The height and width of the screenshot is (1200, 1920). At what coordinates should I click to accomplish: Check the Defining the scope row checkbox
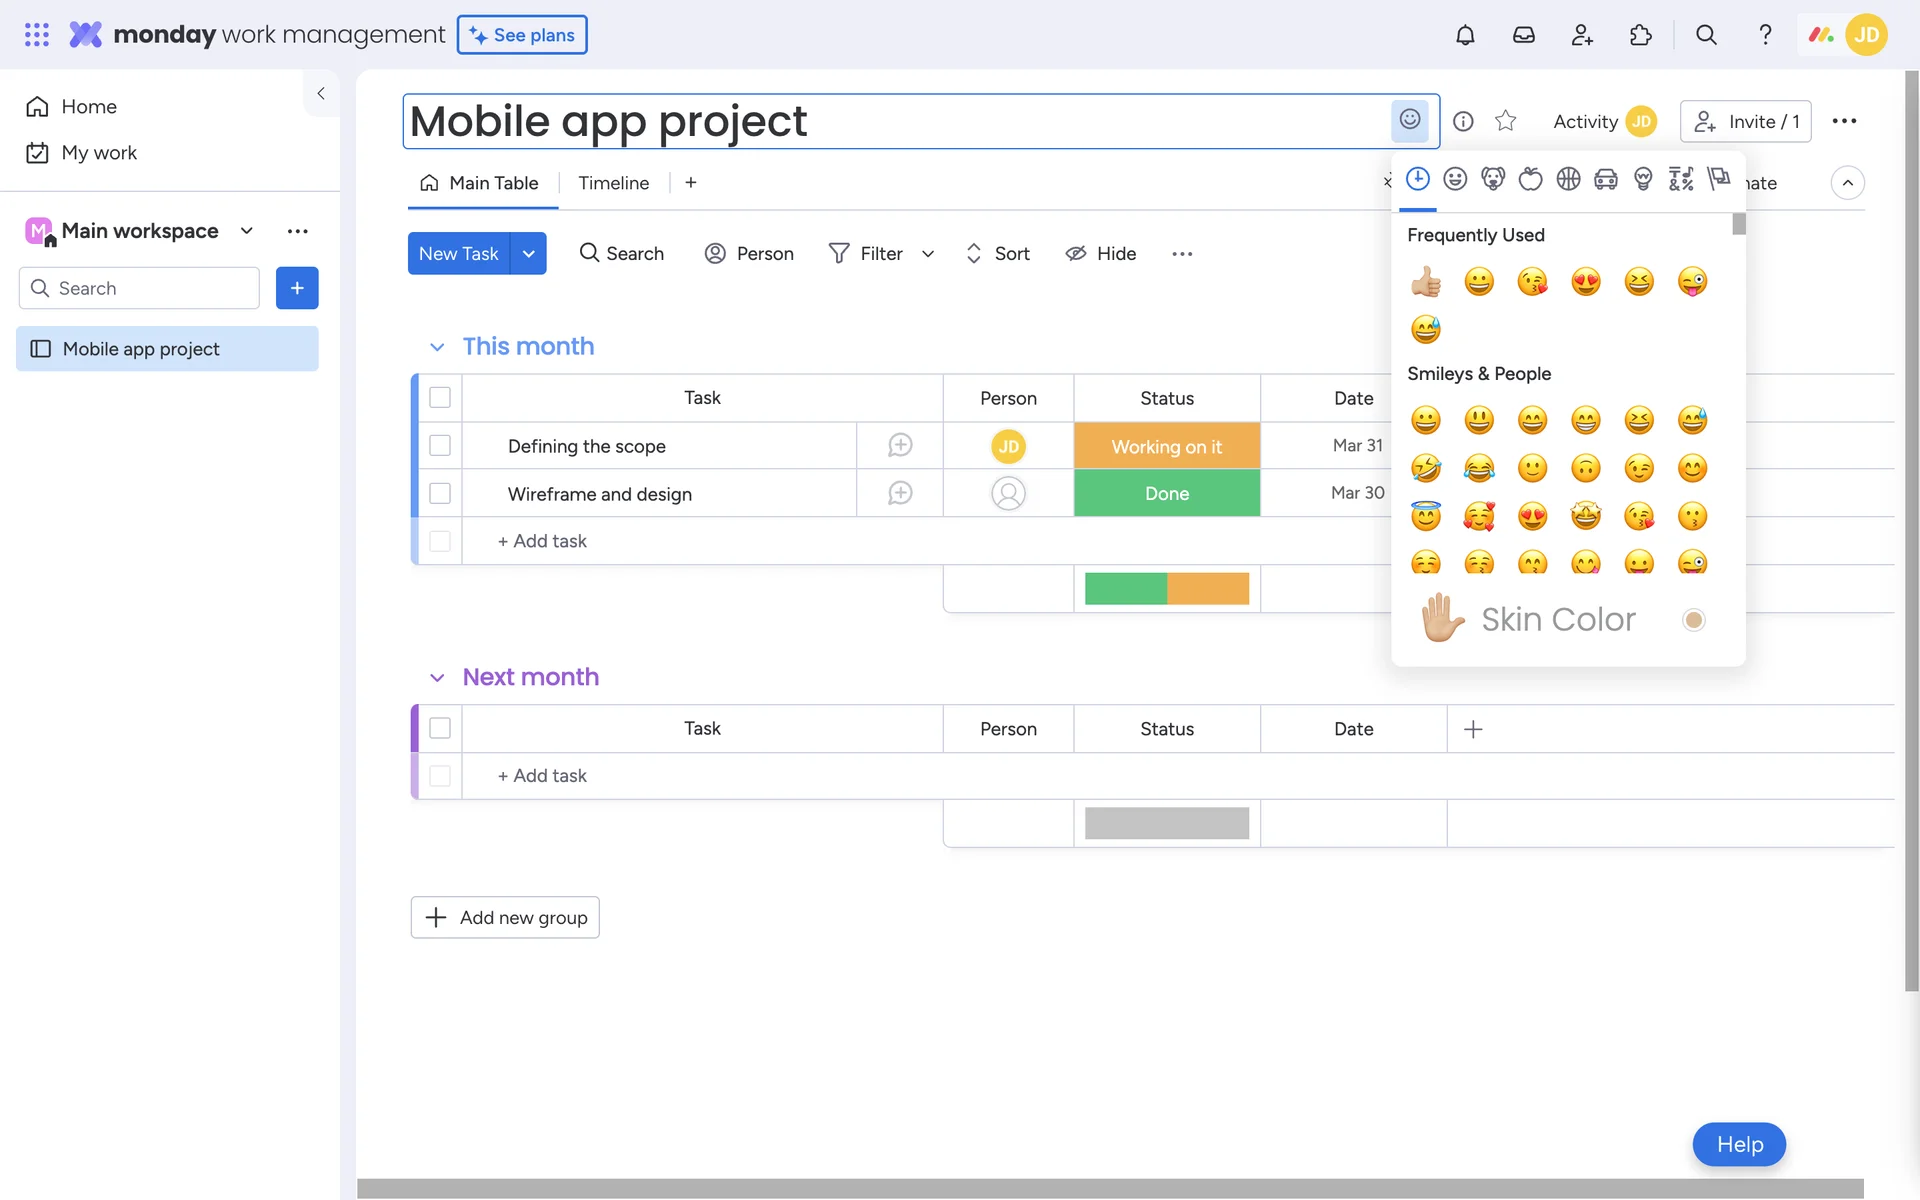[440, 446]
